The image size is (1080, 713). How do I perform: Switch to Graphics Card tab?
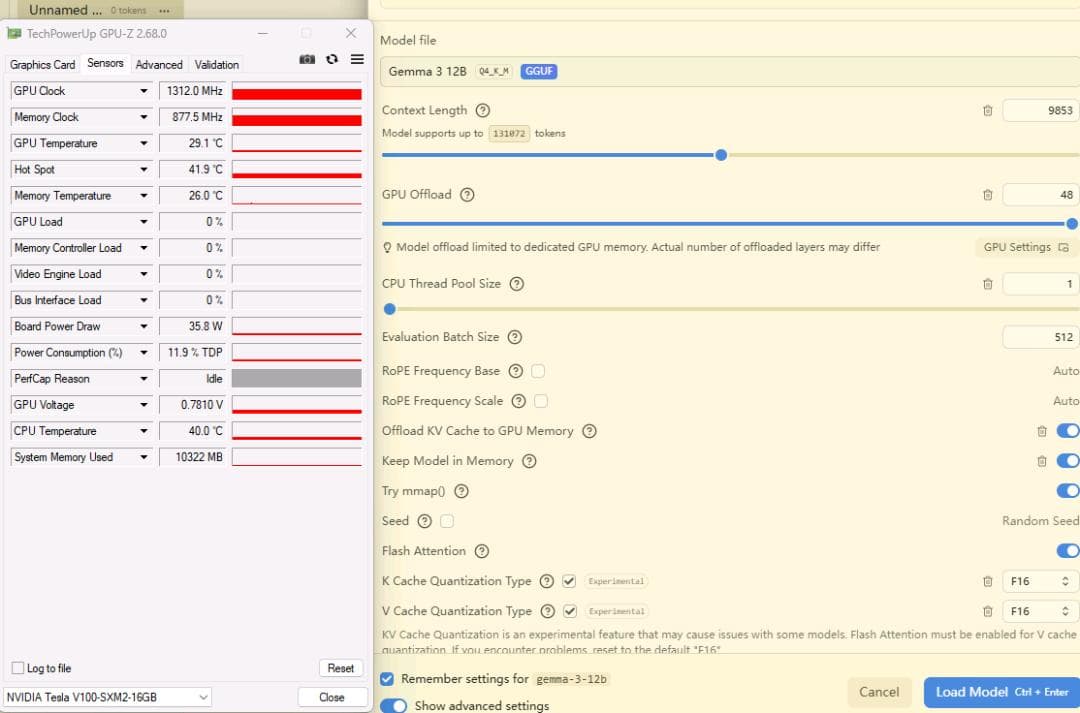click(x=43, y=65)
